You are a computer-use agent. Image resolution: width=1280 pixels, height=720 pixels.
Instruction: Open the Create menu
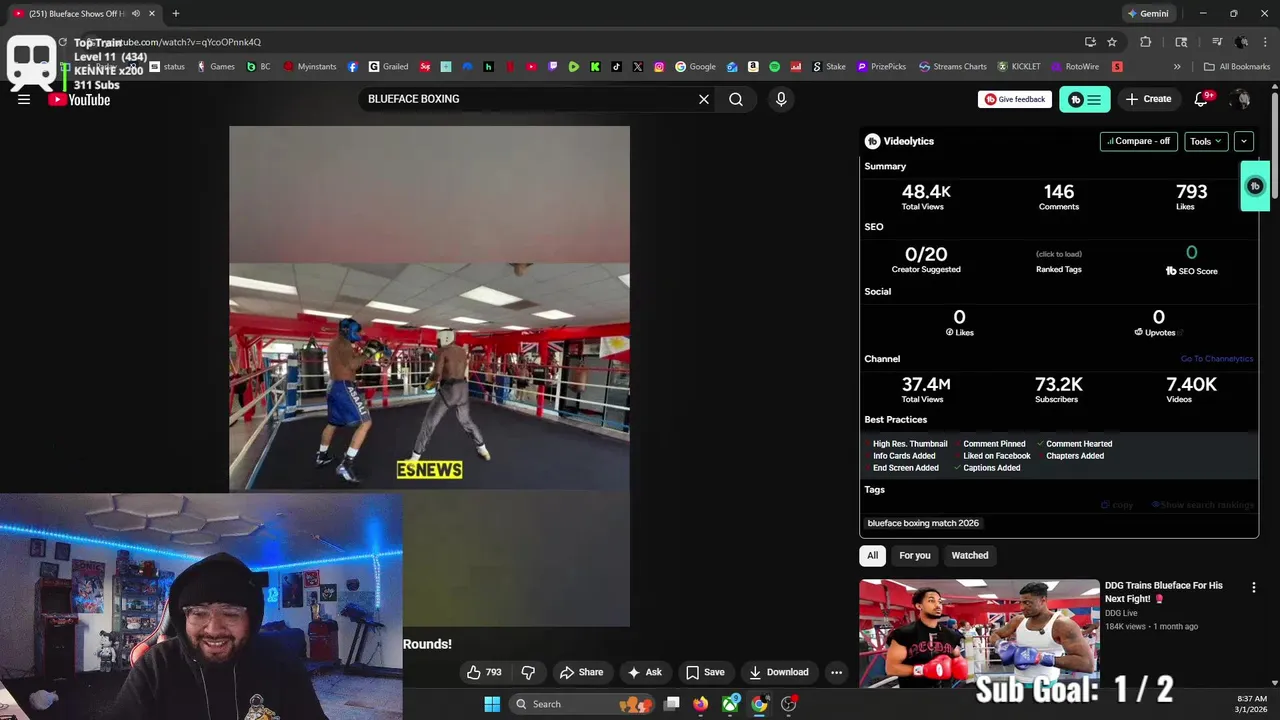click(1148, 99)
